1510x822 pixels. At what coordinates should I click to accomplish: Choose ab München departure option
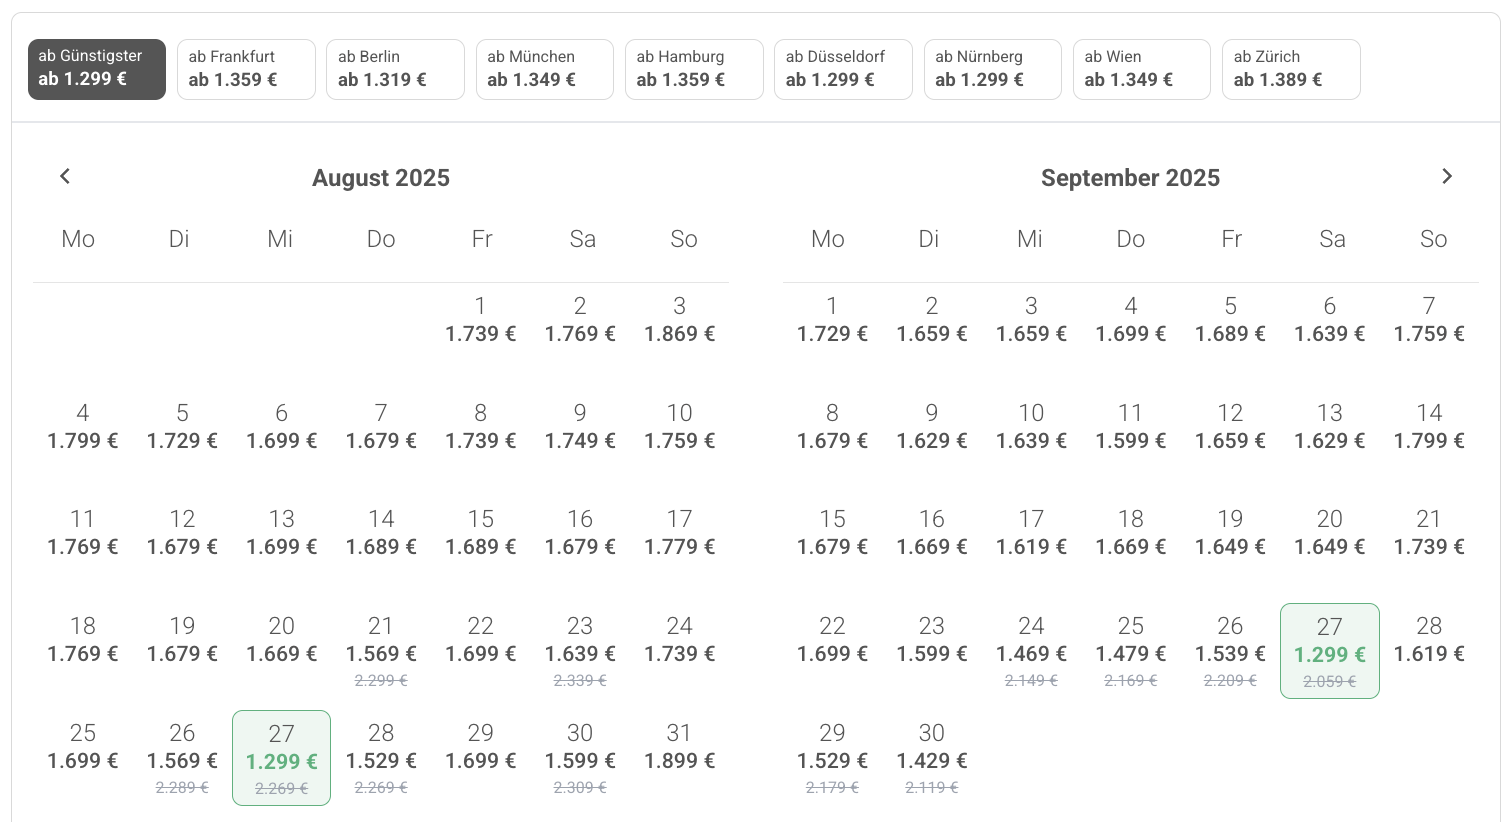point(545,69)
